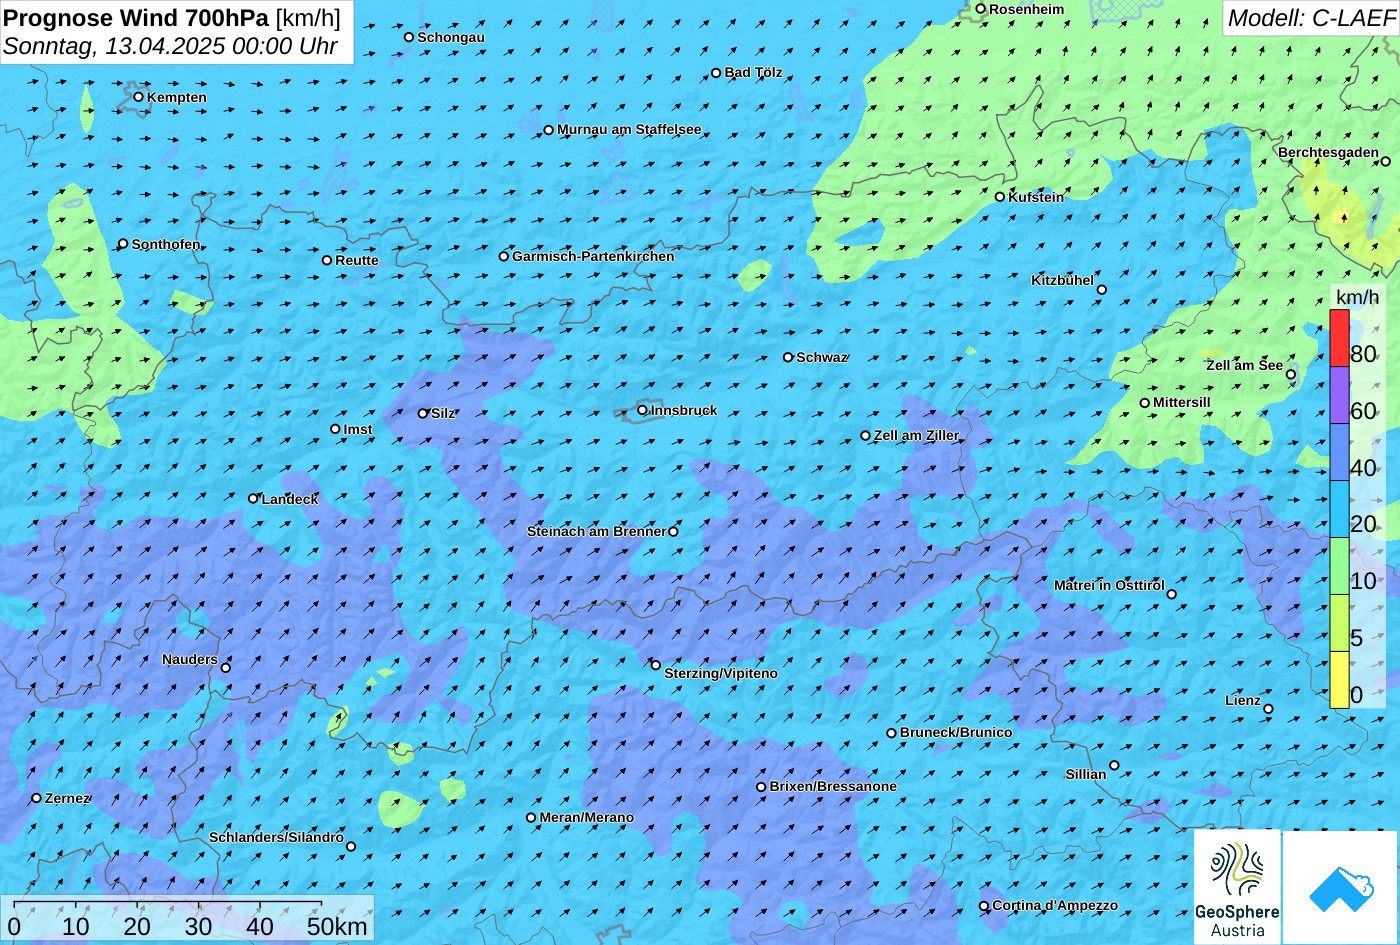Viewport: 1400px width, 945px height.
Task: Select the Brixen/Bressanone marker
Action: (761, 787)
